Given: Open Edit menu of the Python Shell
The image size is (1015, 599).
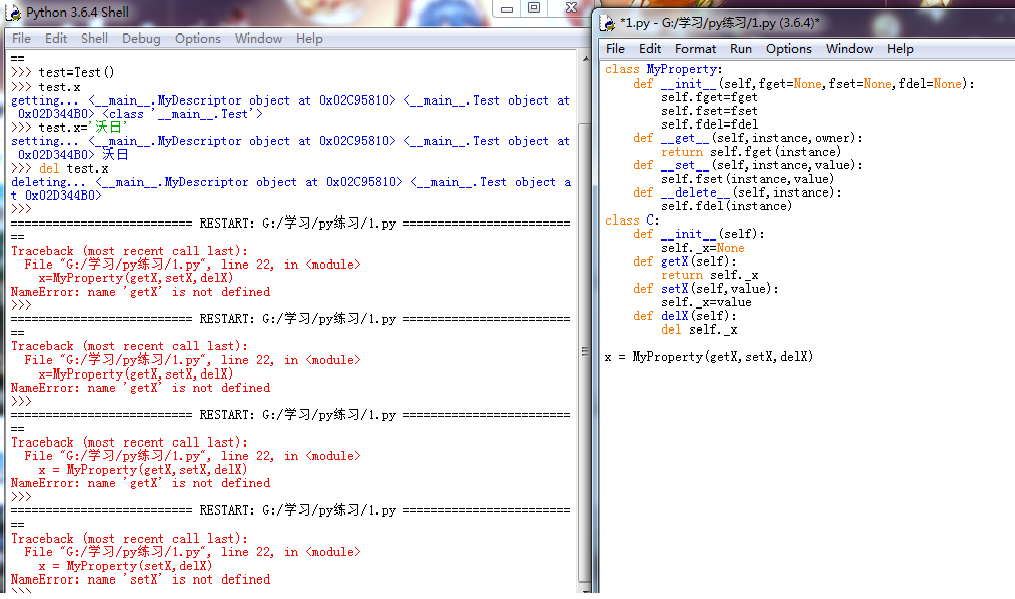Looking at the screenshot, I should (x=56, y=38).
